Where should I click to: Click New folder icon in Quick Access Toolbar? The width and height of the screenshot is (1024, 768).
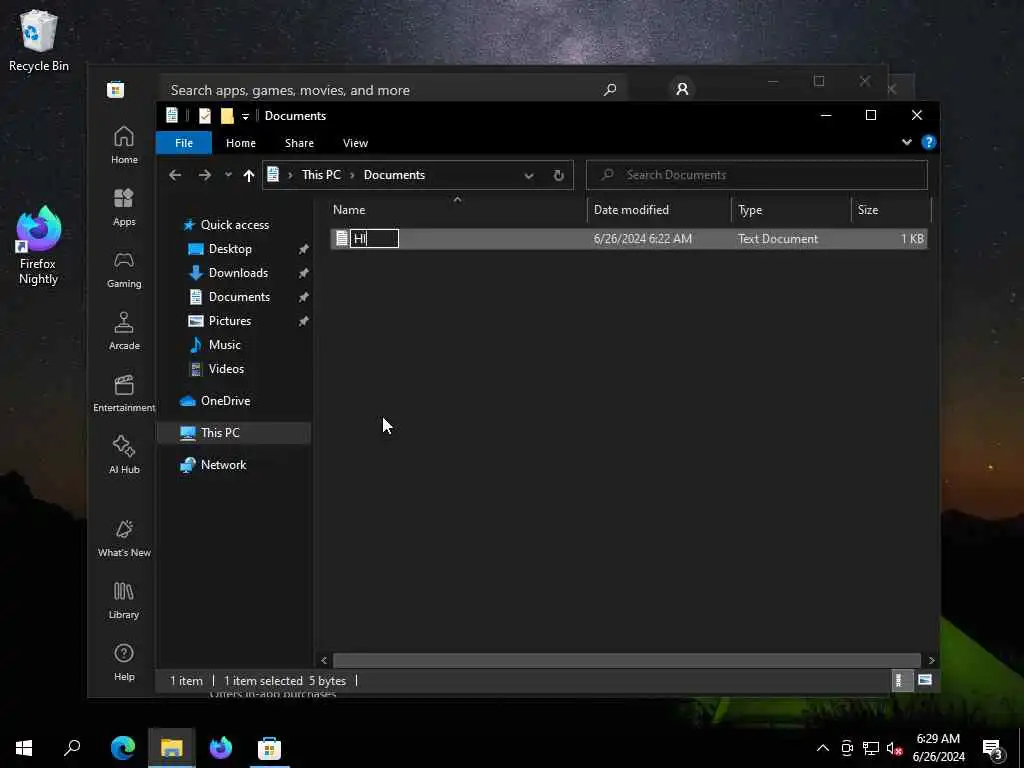coord(227,116)
